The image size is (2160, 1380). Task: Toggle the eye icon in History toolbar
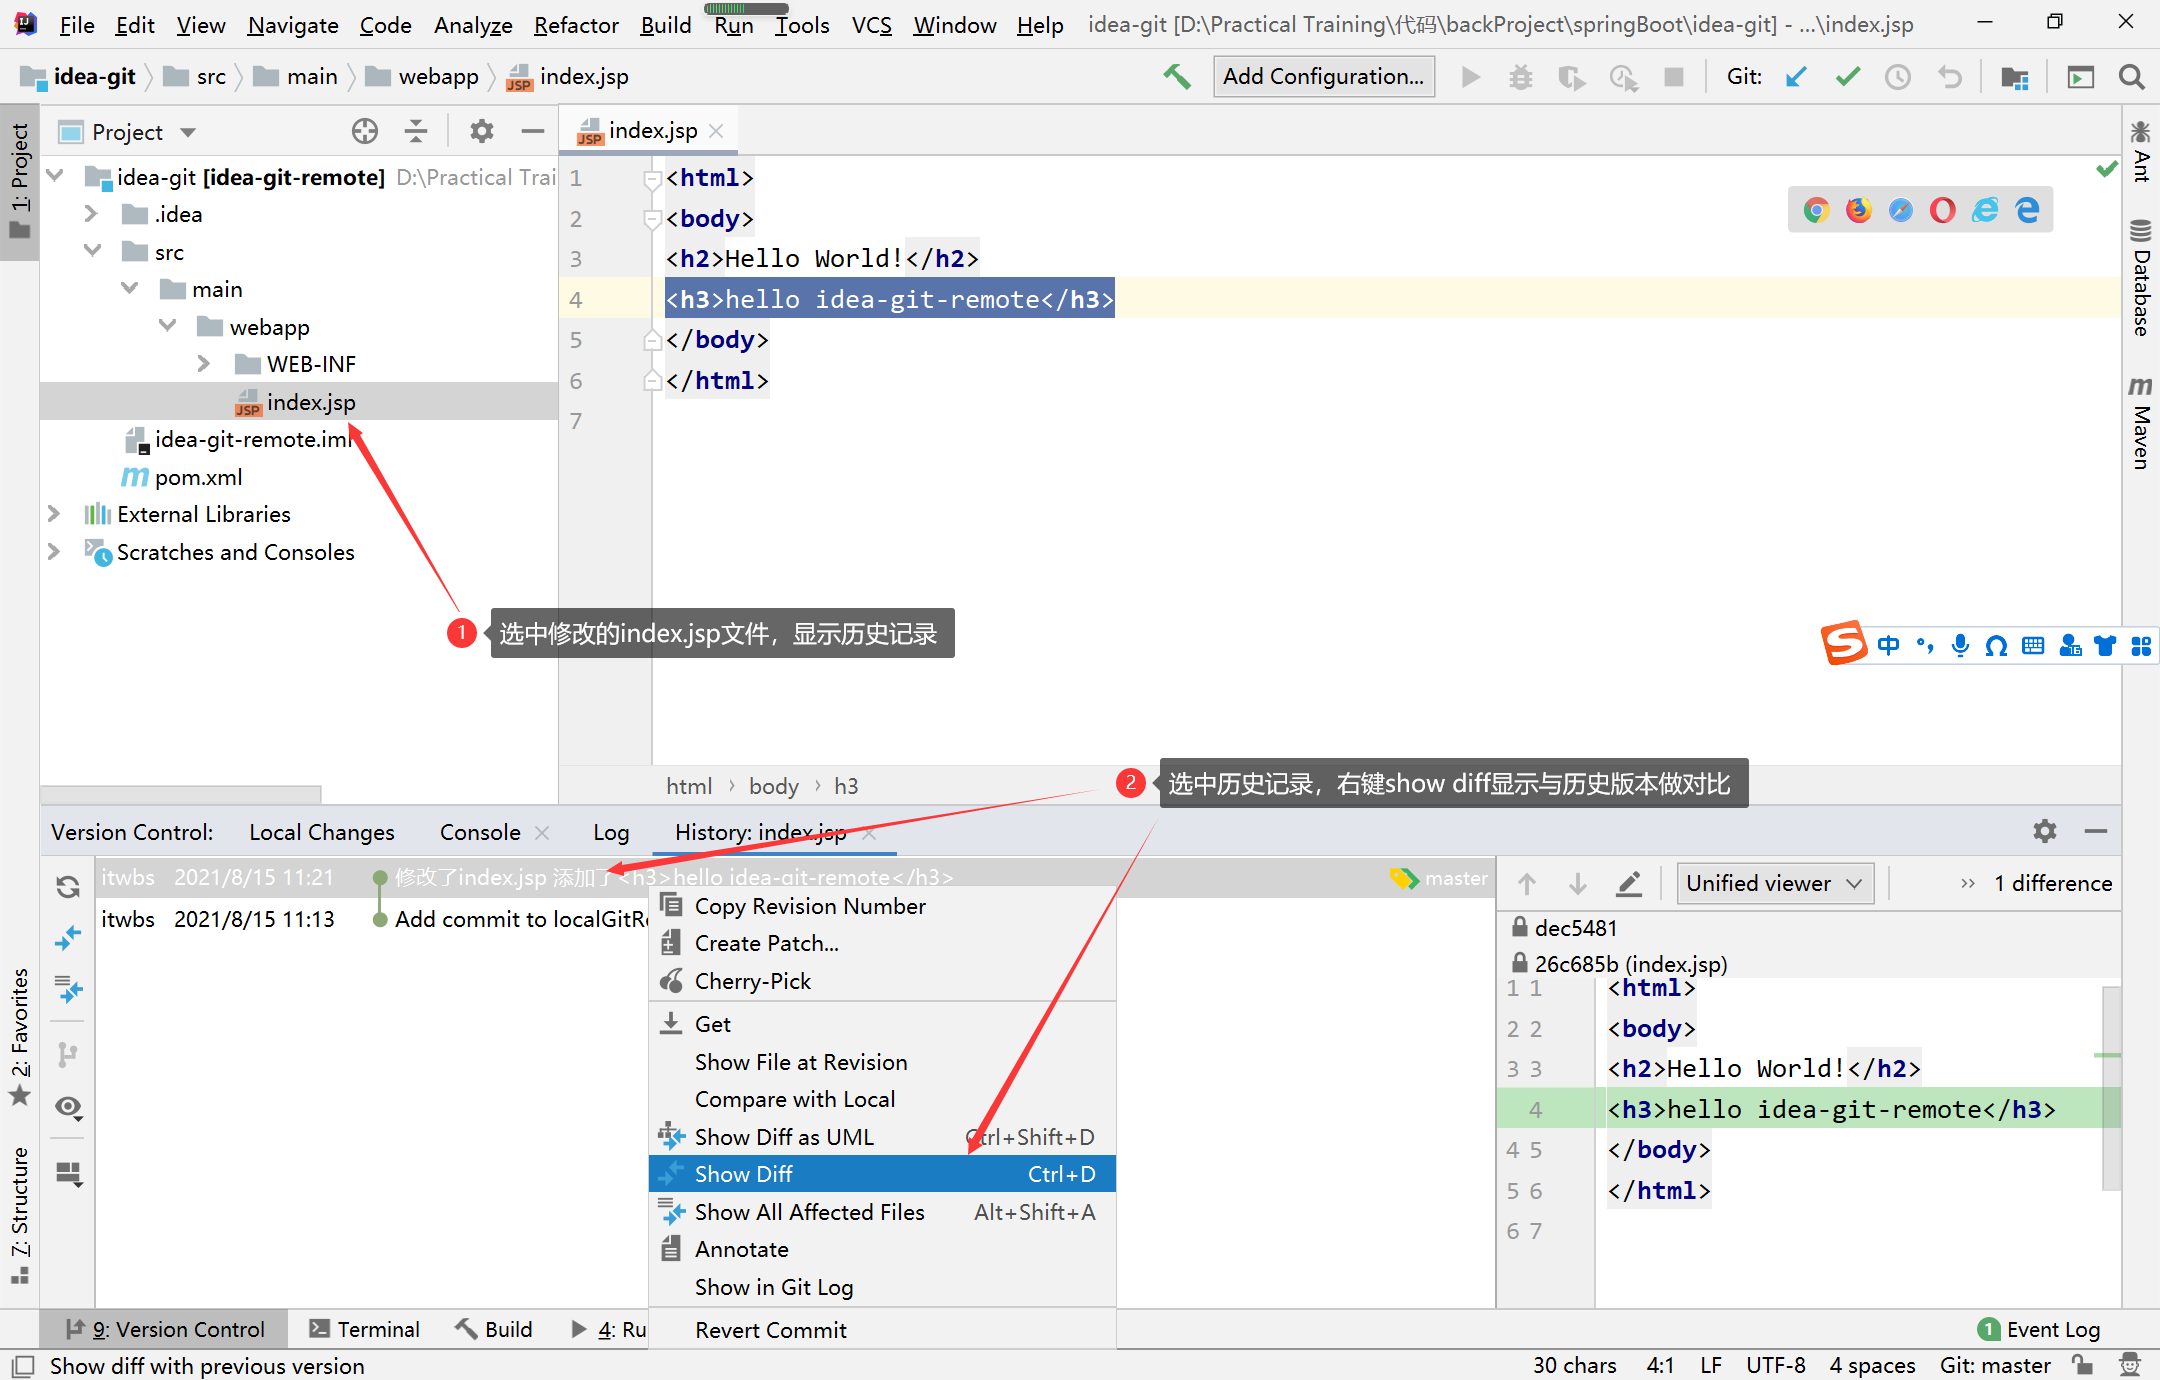coord(68,1107)
